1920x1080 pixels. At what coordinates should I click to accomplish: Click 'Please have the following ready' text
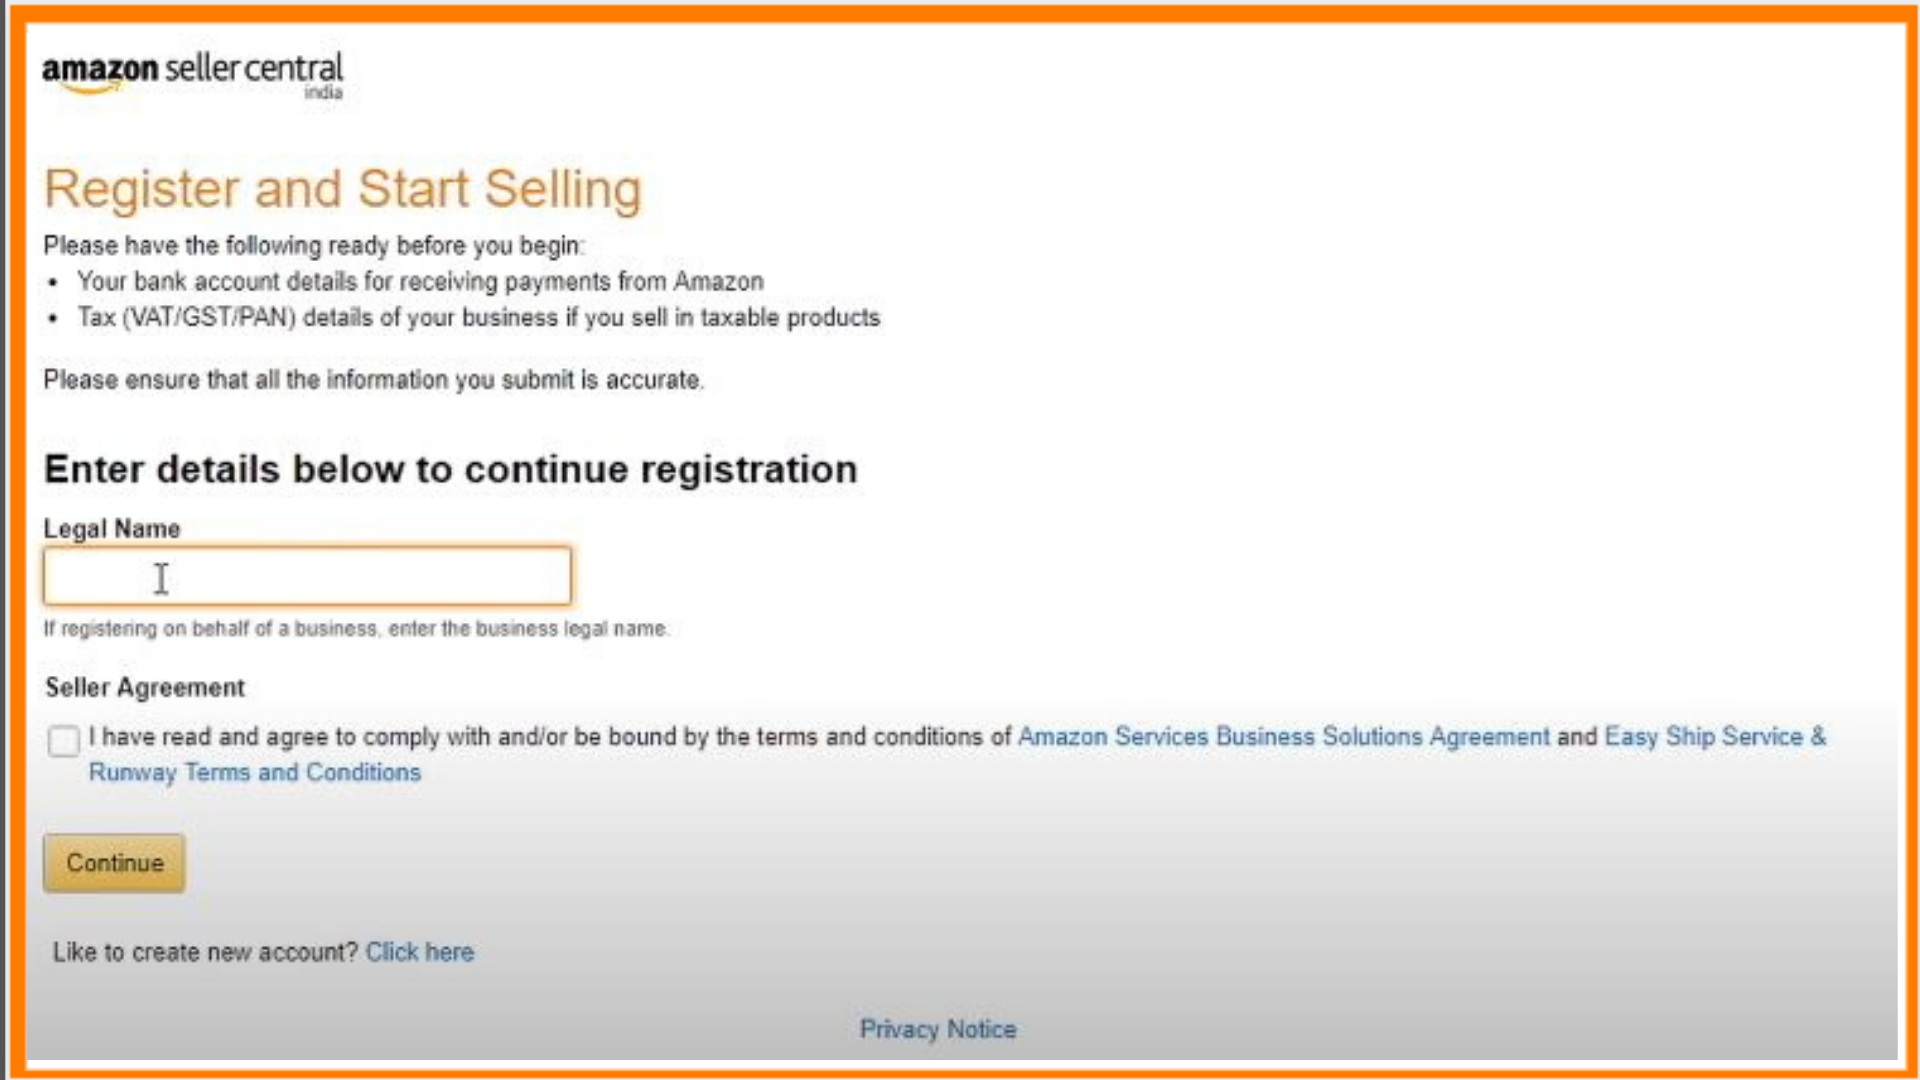click(313, 246)
